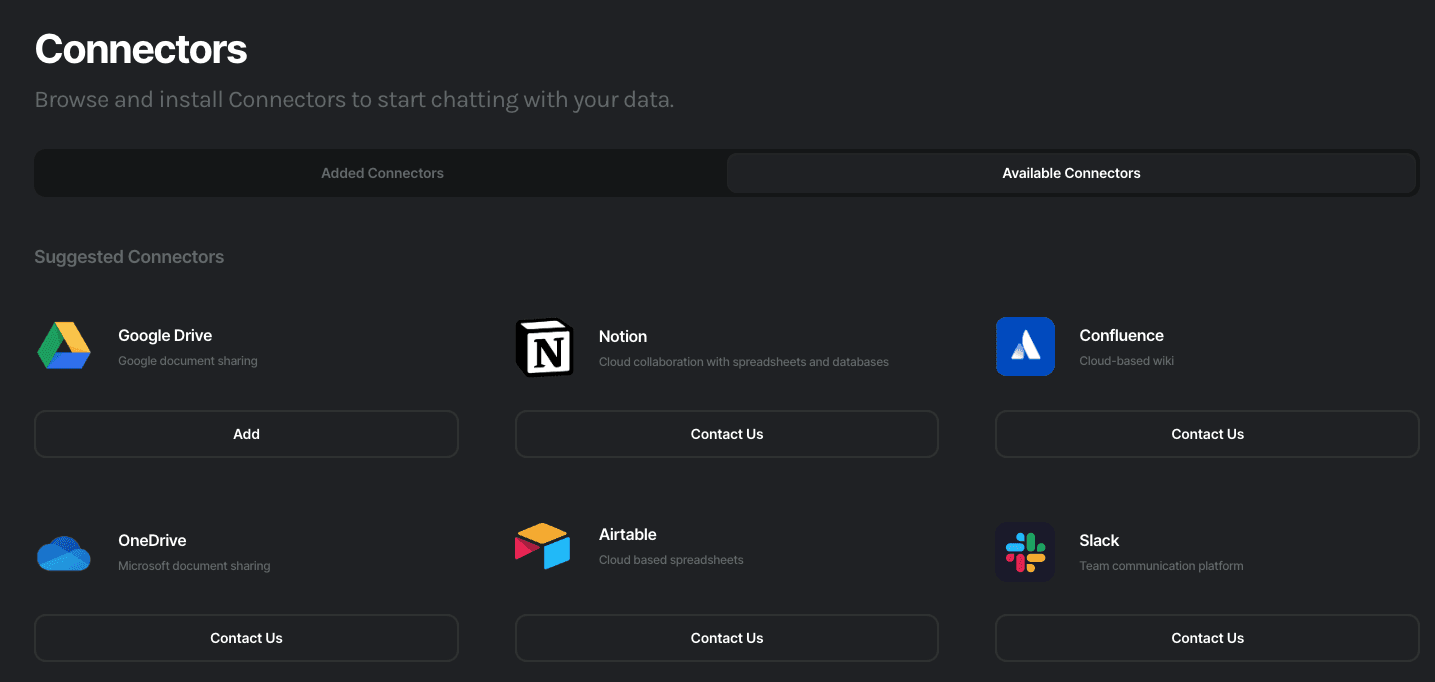The width and height of the screenshot is (1435, 682).
Task: Select the Available Connectors tab
Action: 1071,172
